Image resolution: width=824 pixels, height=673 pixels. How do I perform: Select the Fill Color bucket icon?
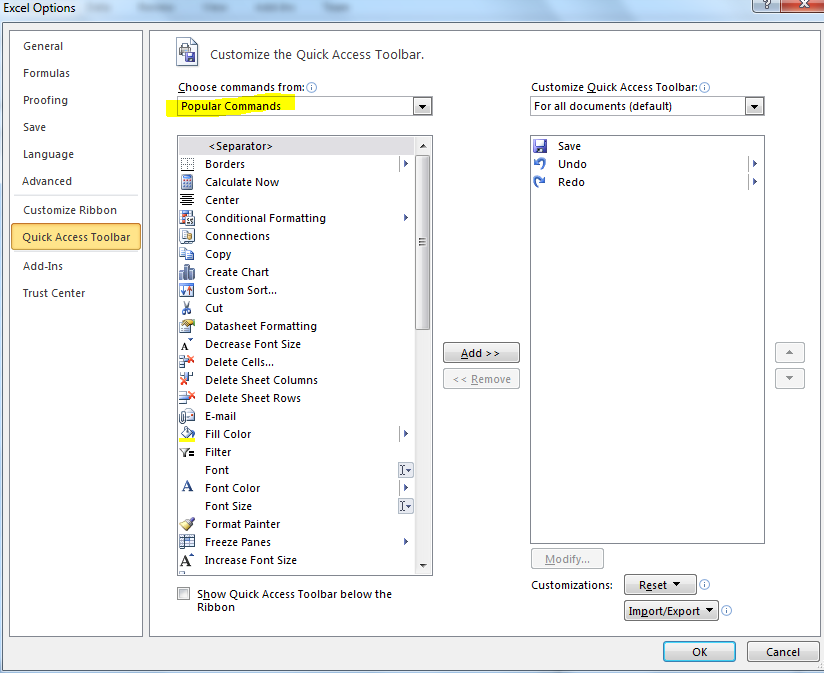(x=187, y=434)
